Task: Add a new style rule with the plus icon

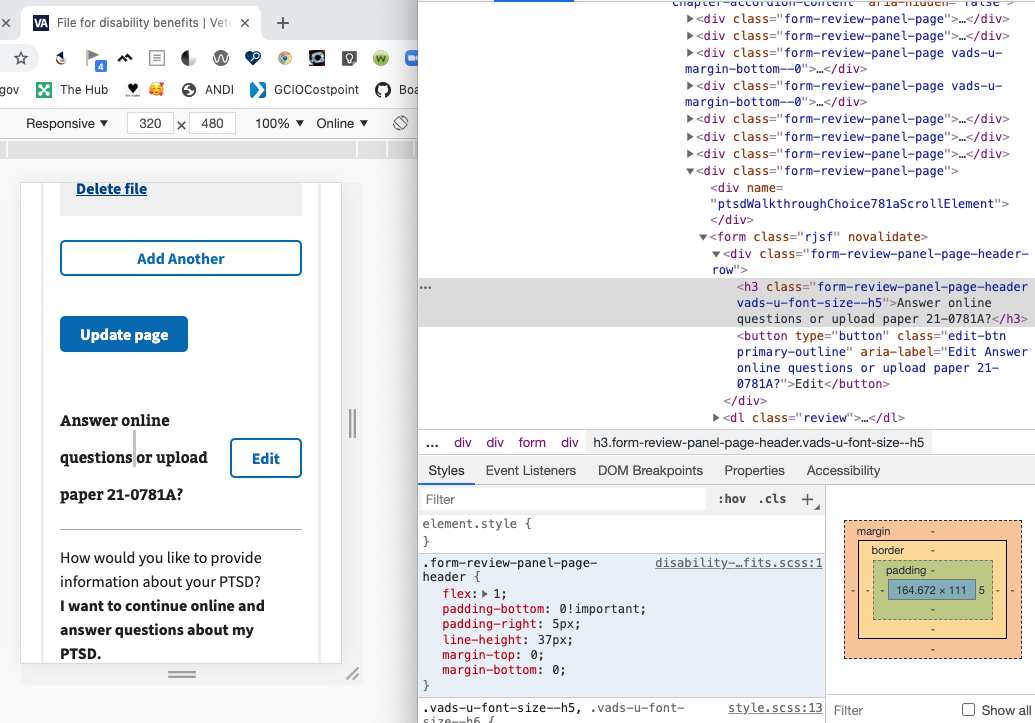Action: click(808, 499)
